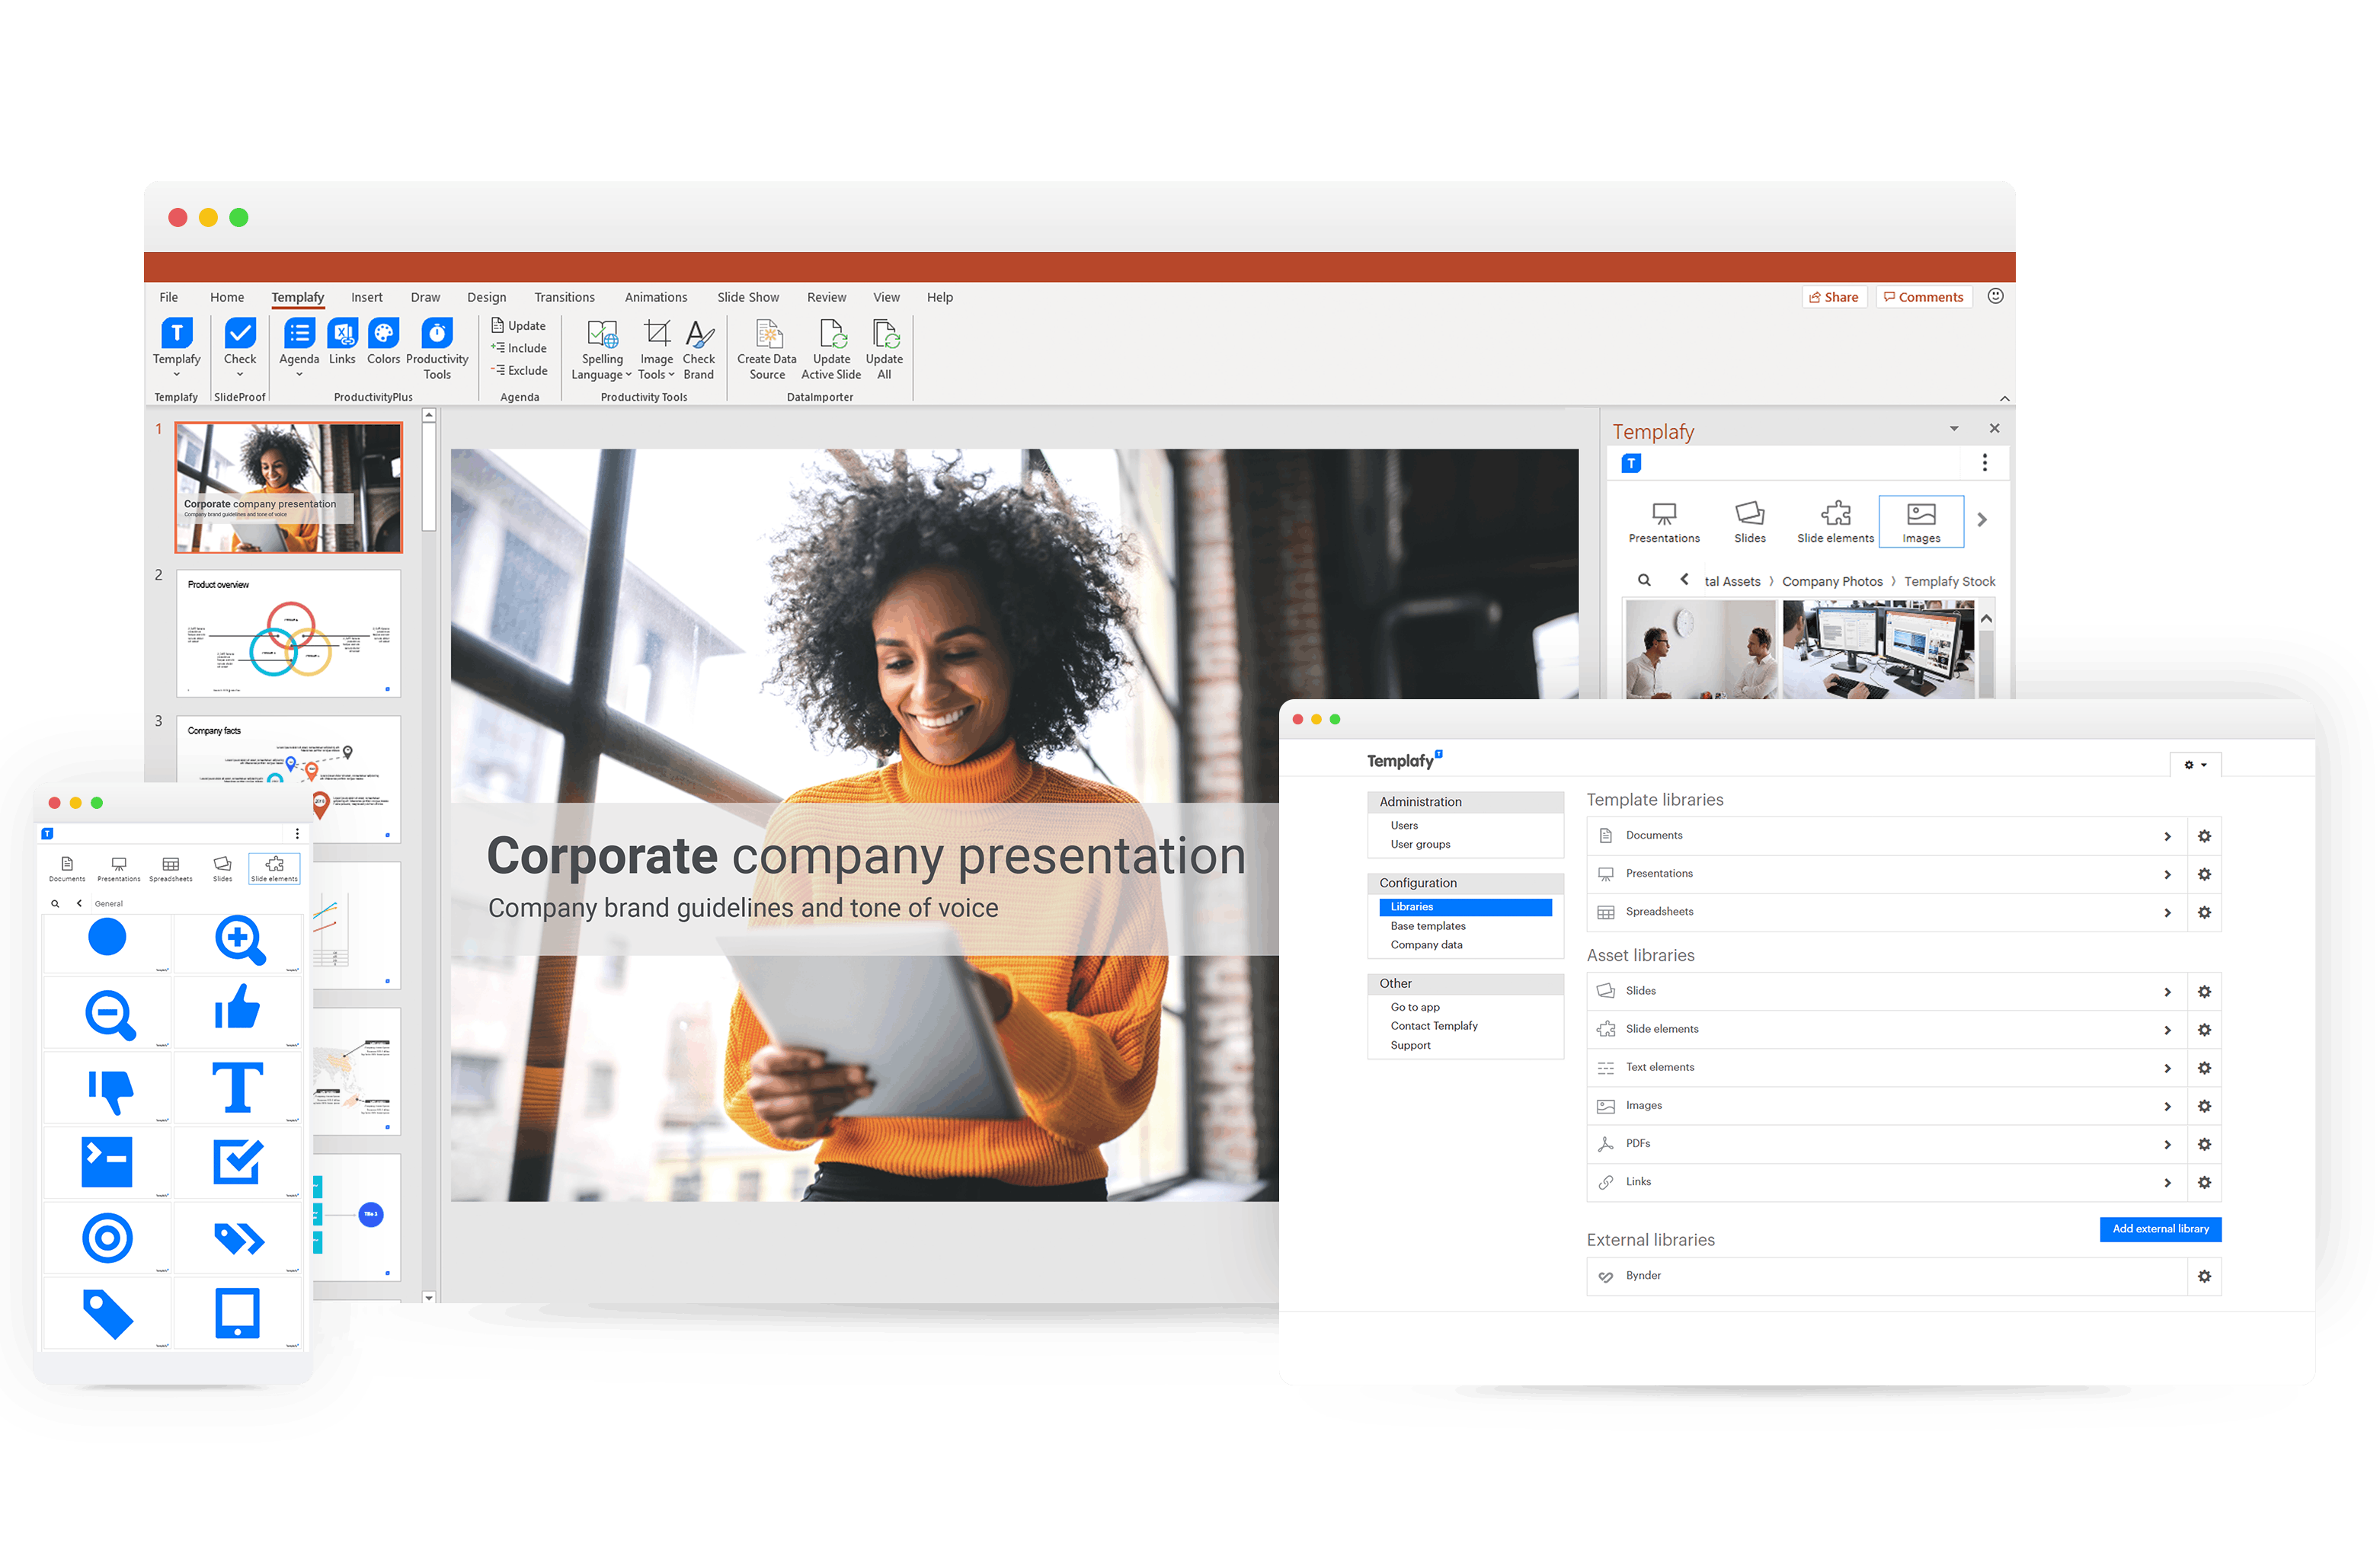This screenshot has width=2380, height=1553.
Task: Select Update Active Slide icon
Action: (x=831, y=335)
